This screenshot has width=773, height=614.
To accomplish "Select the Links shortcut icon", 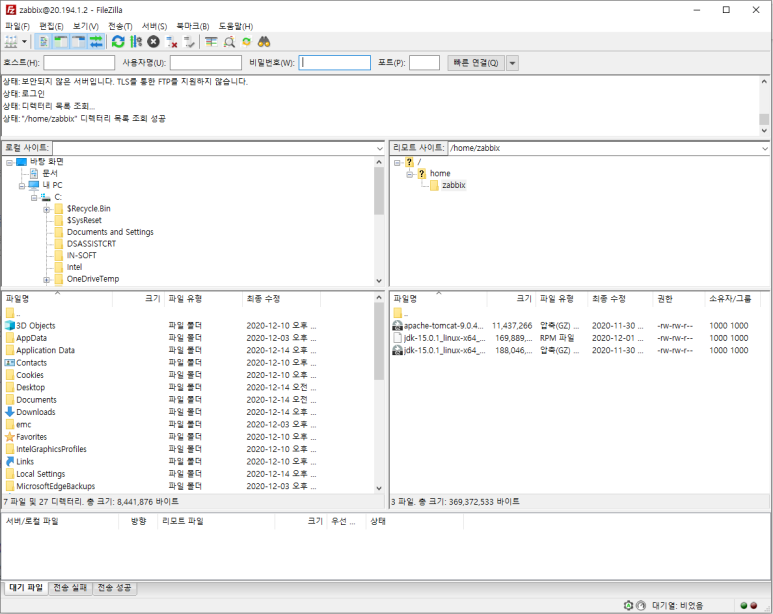I will [10, 461].
